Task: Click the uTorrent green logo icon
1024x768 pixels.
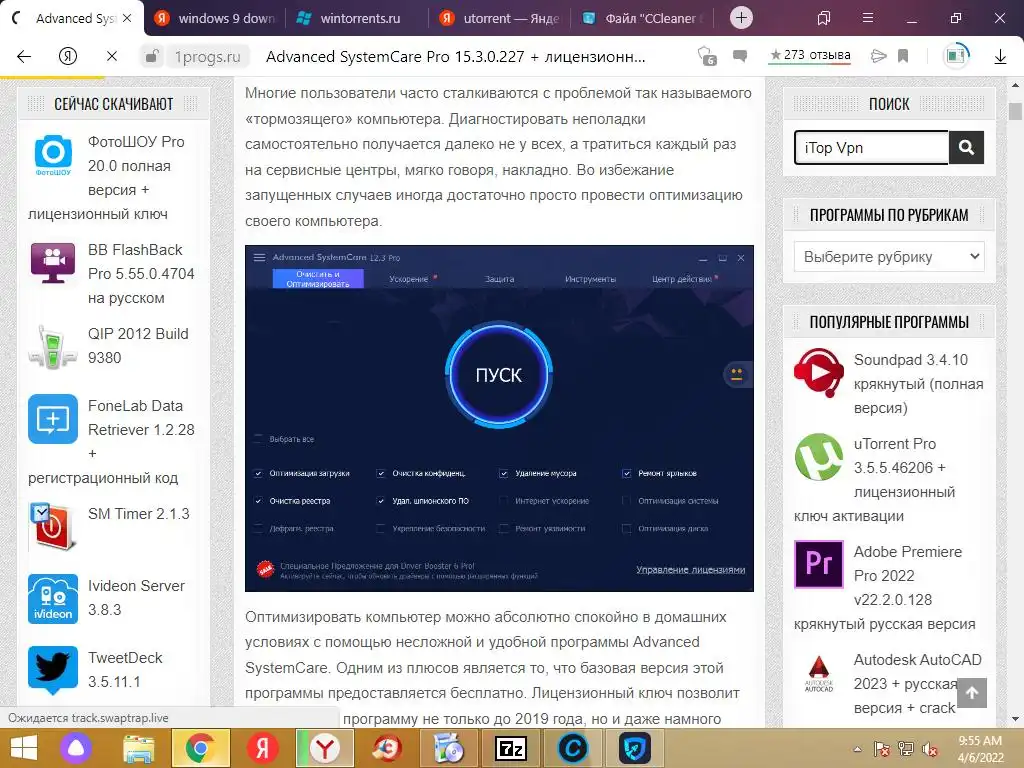Action: (819, 457)
